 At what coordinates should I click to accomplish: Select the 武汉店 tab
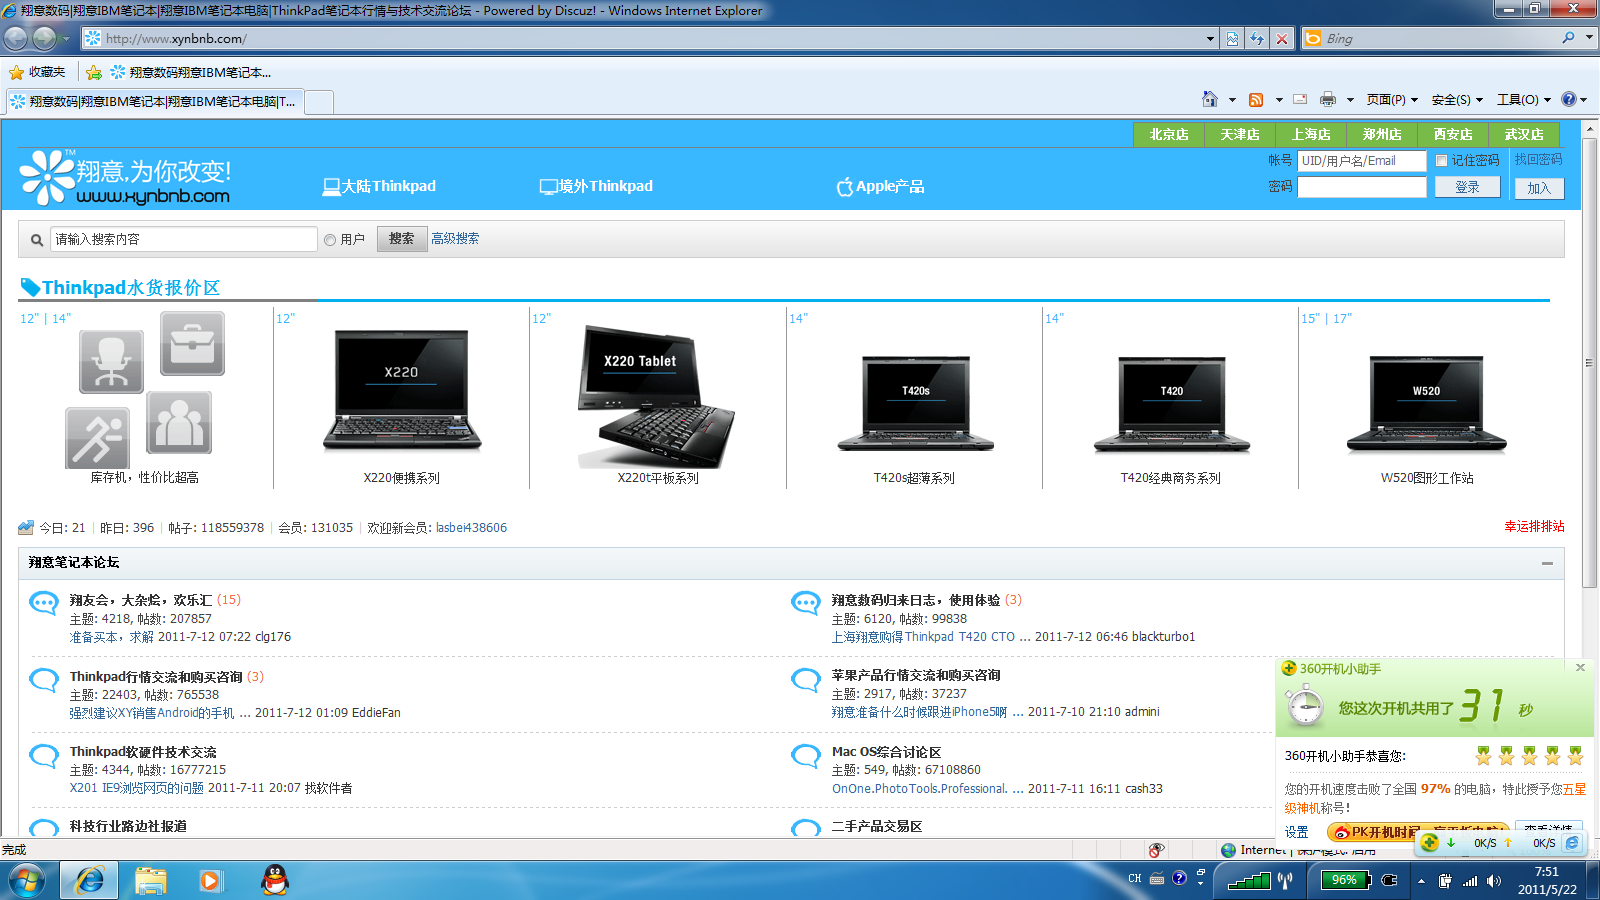(1524, 134)
